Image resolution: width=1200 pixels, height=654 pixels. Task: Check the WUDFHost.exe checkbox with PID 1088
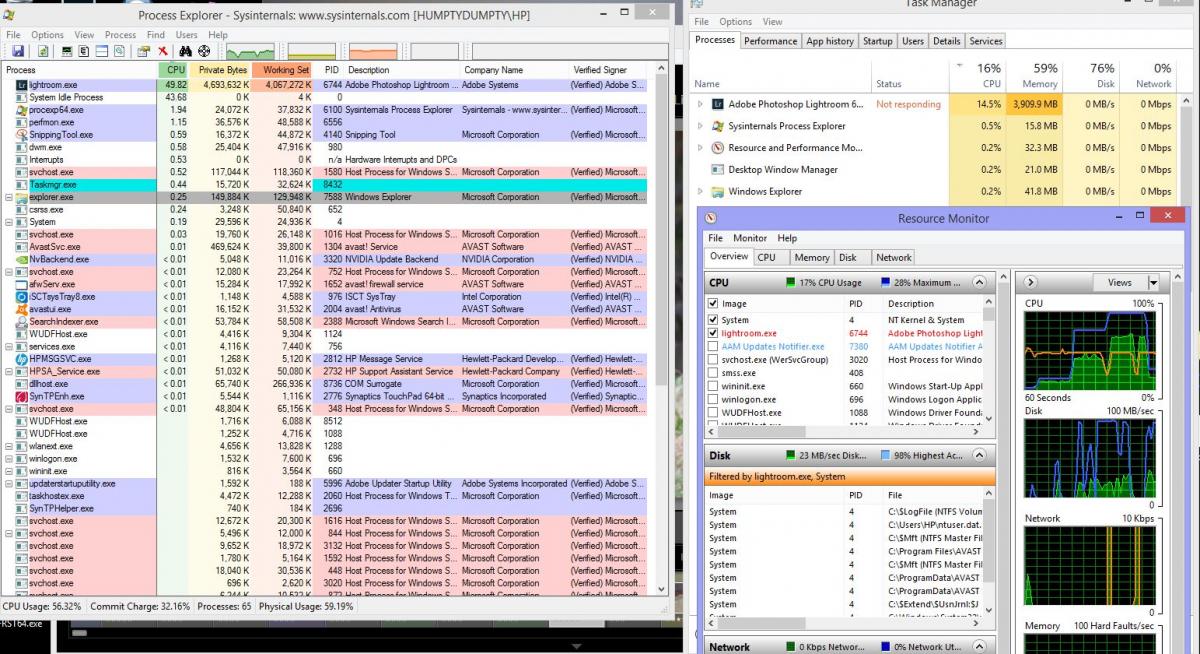coord(713,412)
